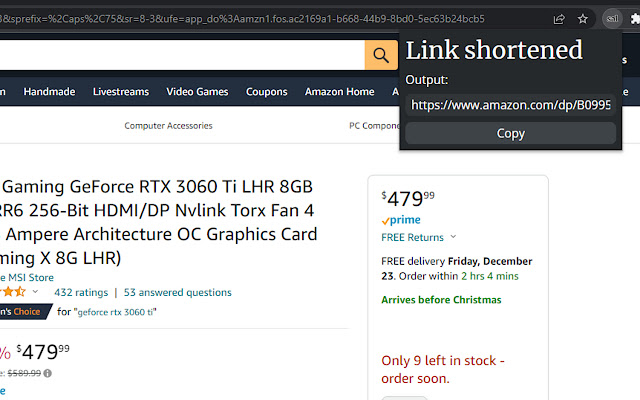Click the list price info icon
This screenshot has width=640, height=400.
pyautogui.click(x=47, y=373)
